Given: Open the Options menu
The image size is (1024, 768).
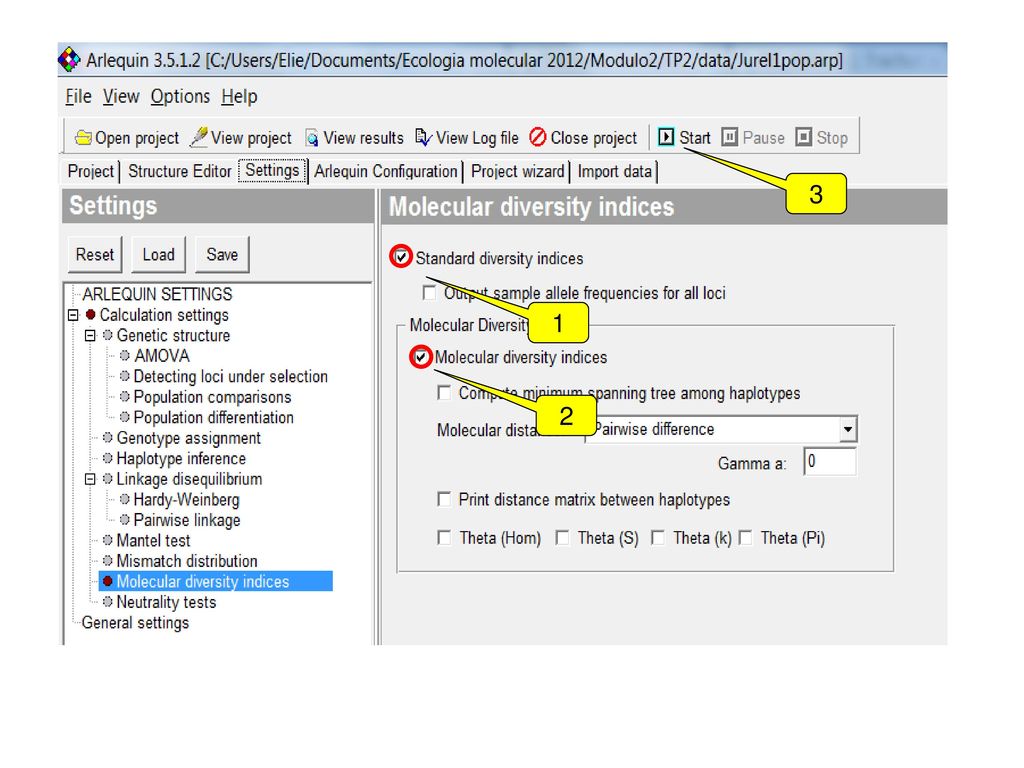Looking at the screenshot, I should [180, 97].
